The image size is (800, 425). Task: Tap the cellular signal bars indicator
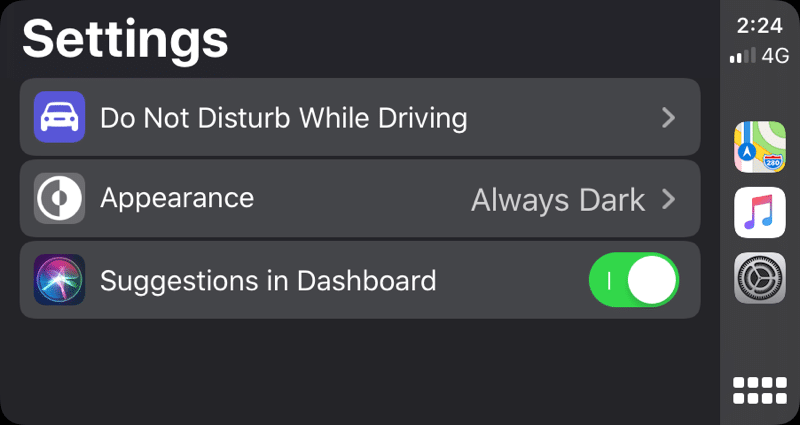742,57
